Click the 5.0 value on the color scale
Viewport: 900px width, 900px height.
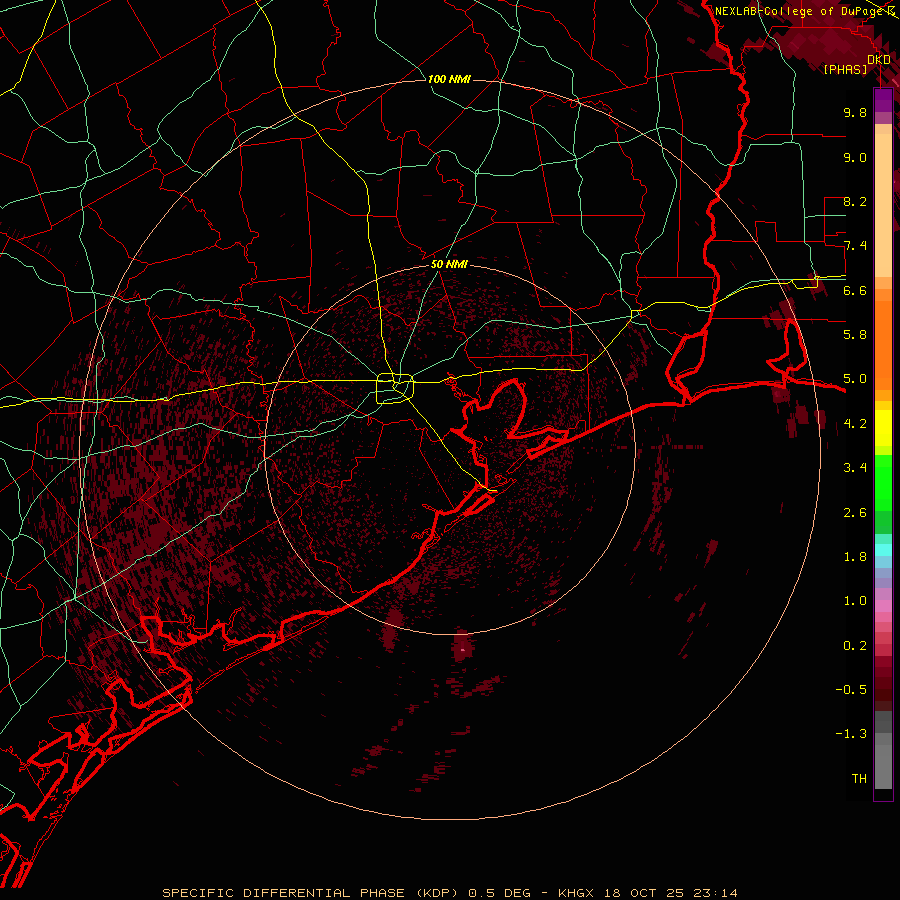pyautogui.click(x=855, y=379)
